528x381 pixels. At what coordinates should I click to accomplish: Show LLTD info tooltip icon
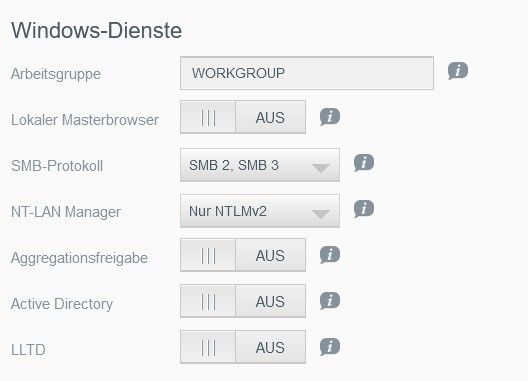(x=330, y=347)
